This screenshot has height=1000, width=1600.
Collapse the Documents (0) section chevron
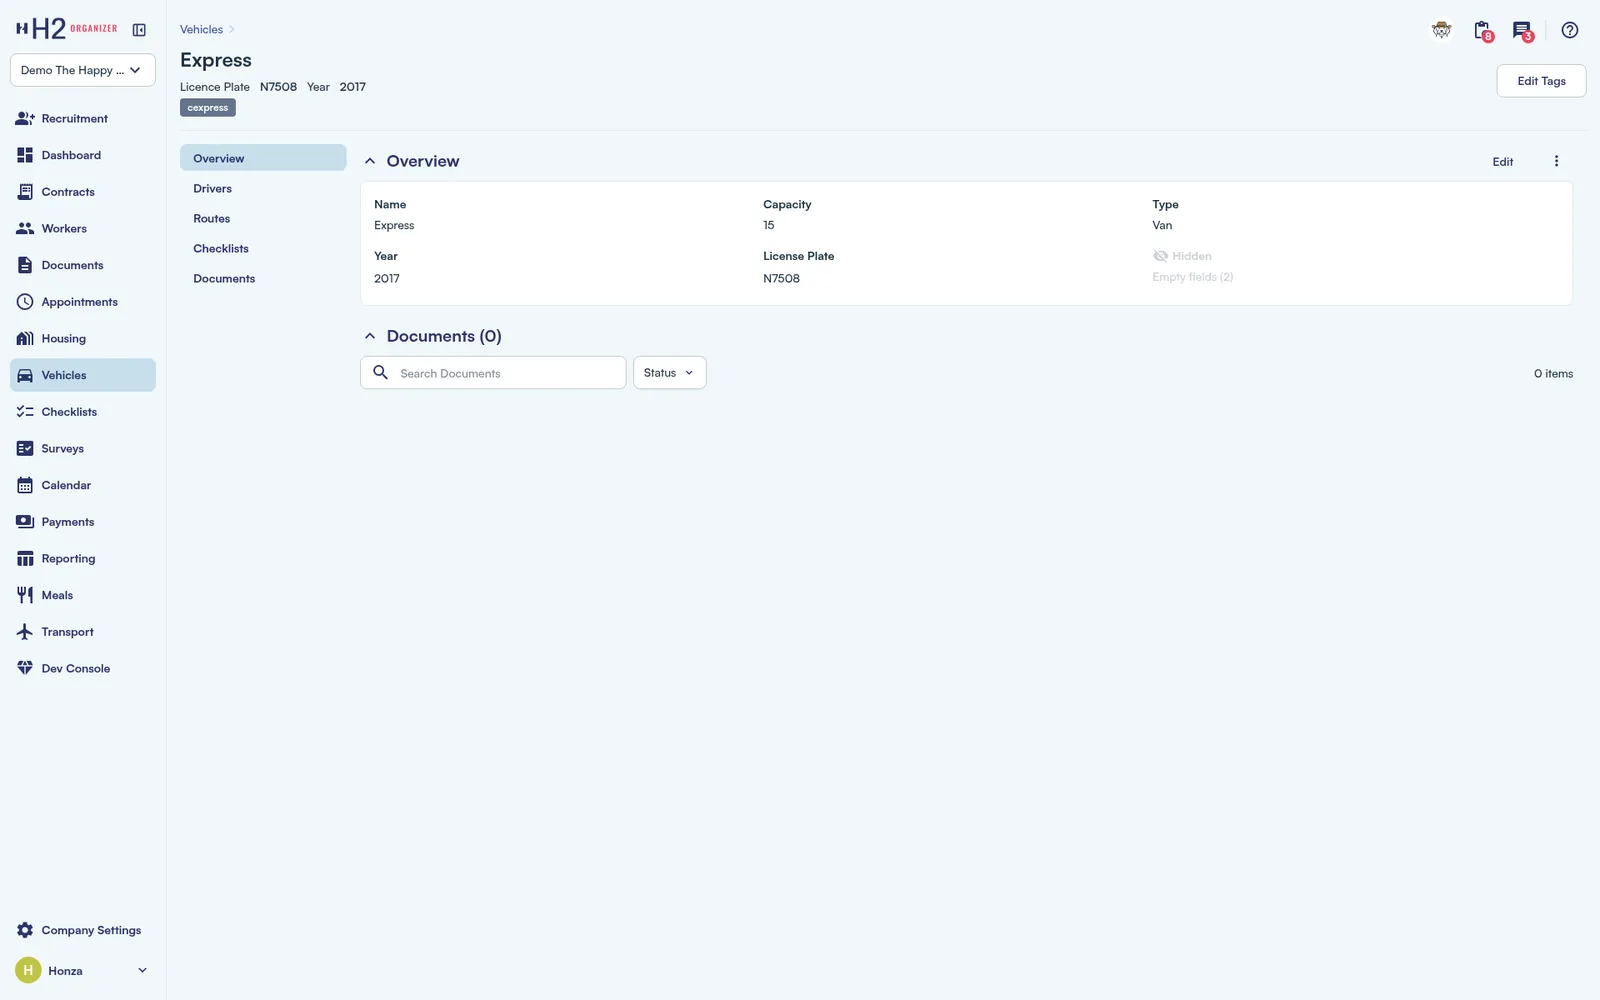click(370, 336)
